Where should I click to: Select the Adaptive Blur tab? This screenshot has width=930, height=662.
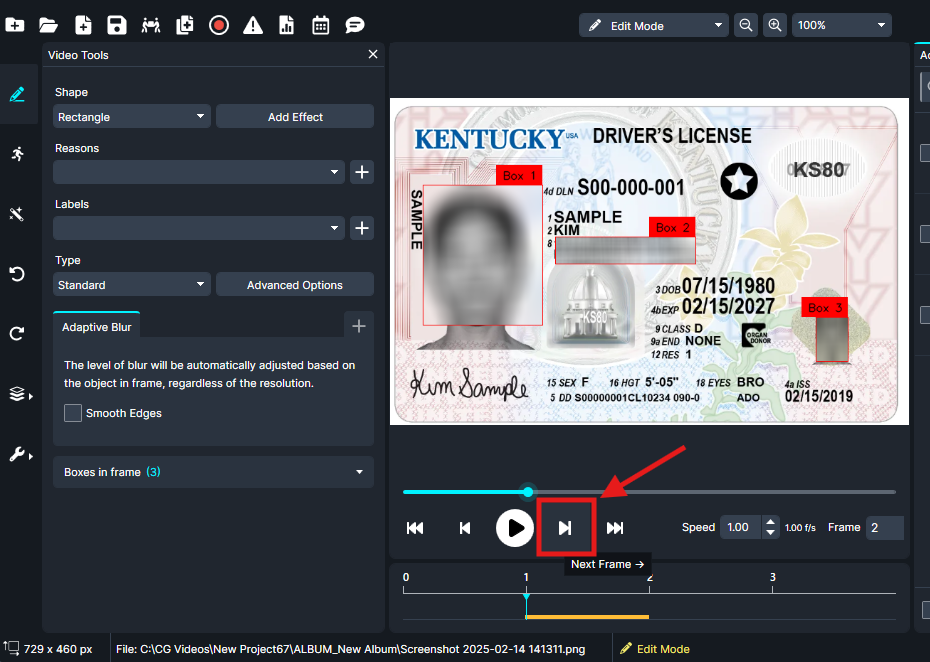pos(97,327)
